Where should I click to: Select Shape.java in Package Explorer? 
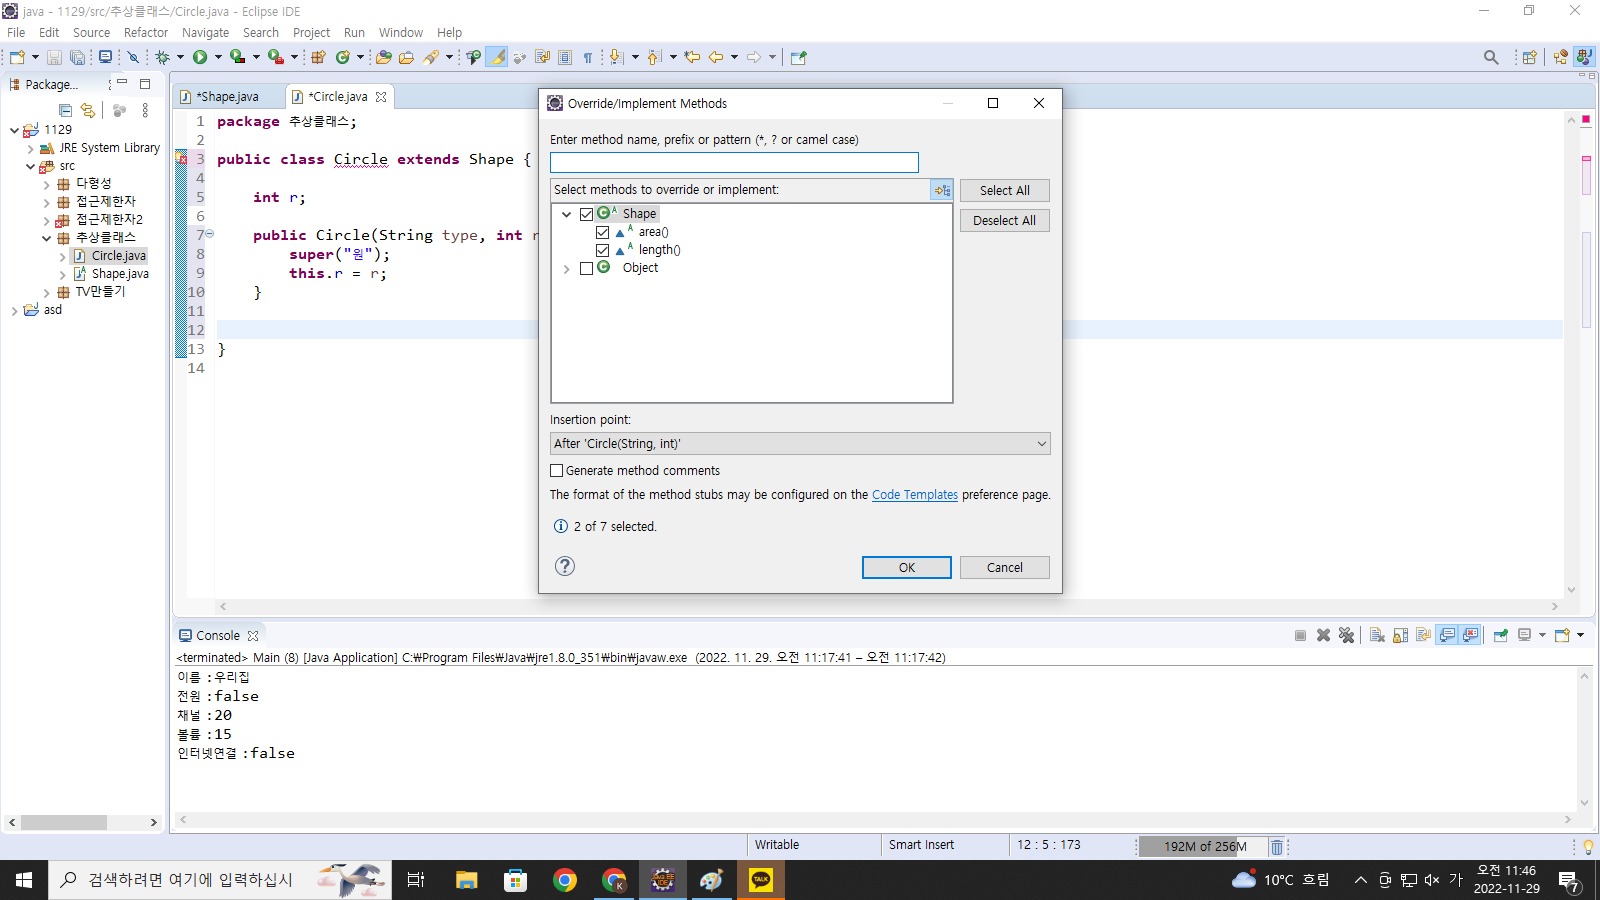[120, 274]
